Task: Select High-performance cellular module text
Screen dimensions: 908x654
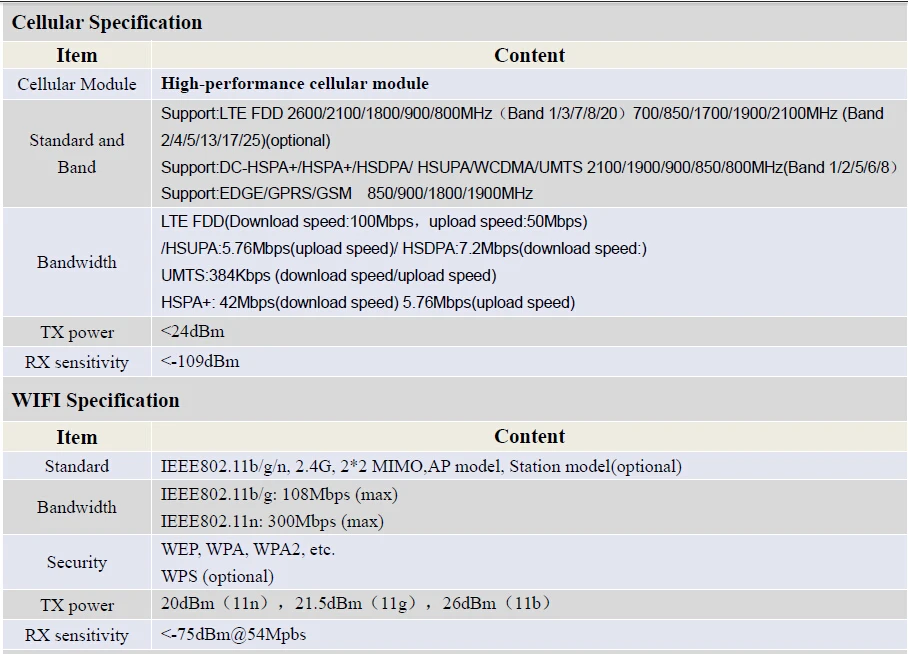Action: click(x=295, y=83)
